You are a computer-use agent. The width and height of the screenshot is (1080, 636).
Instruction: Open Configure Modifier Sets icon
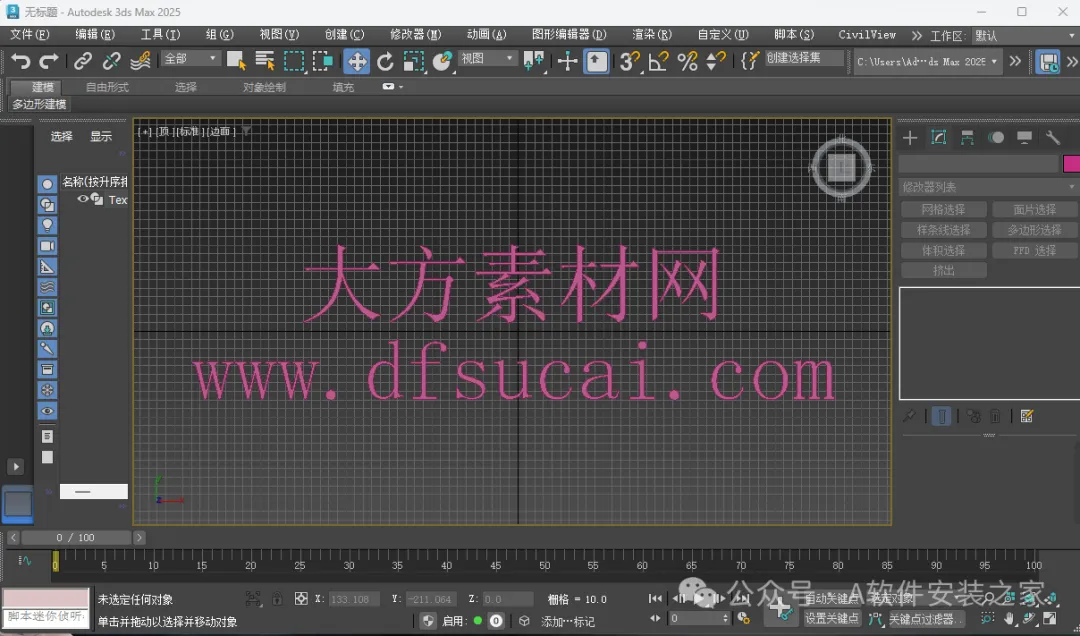1027,416
